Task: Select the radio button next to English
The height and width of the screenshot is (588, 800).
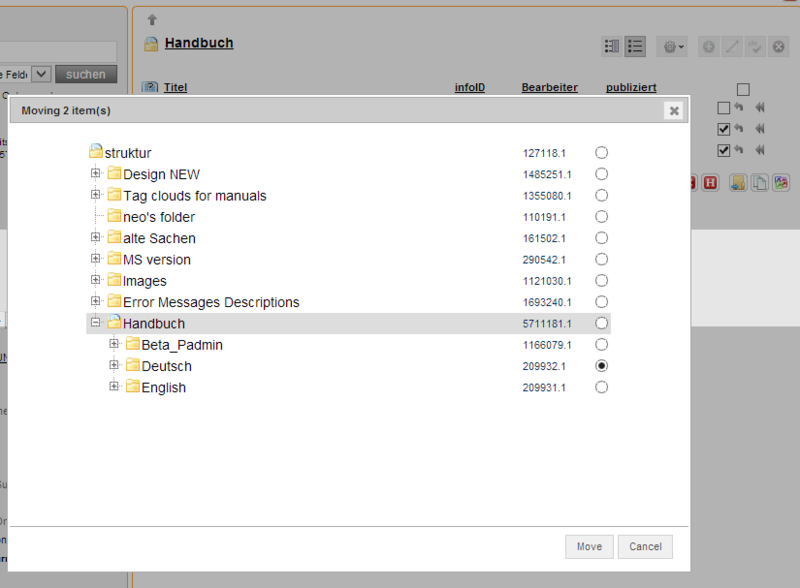Action: [x=601, y=387]
